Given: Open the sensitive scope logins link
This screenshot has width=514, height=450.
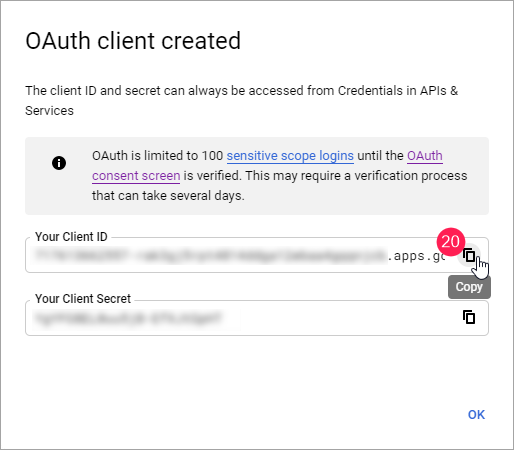Looking at the screenshot, I should click(290, 156).
